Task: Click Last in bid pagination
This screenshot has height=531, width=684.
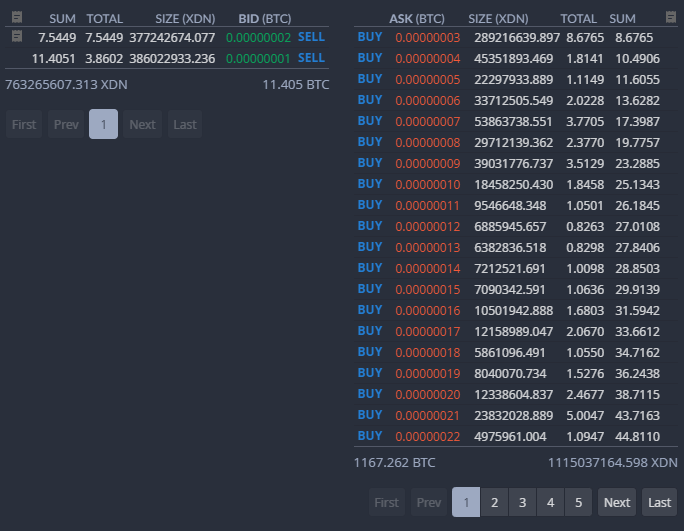Action: pos(185,124)
